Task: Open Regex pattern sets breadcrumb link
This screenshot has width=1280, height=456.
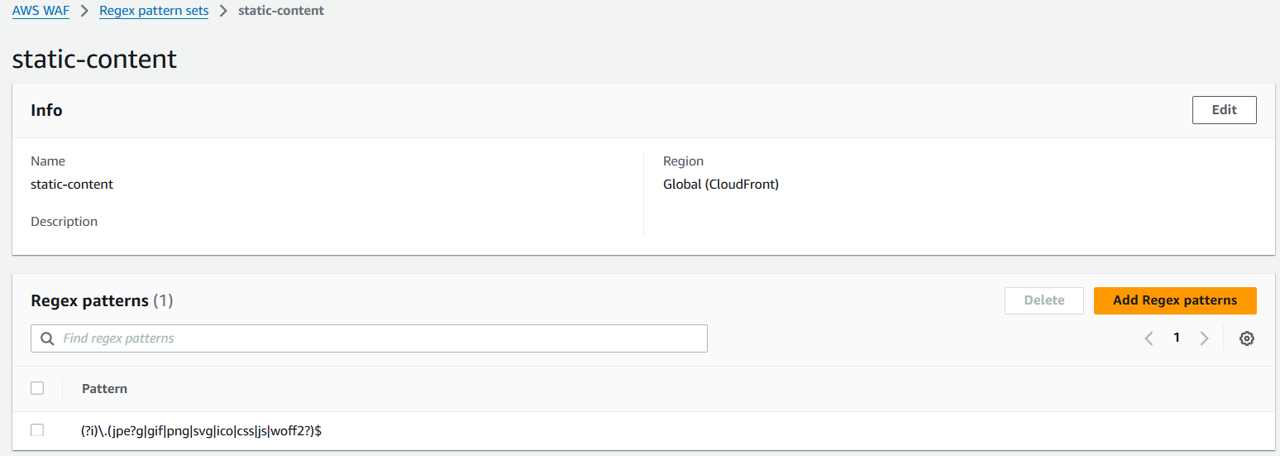Action: (x=154, y=11)
